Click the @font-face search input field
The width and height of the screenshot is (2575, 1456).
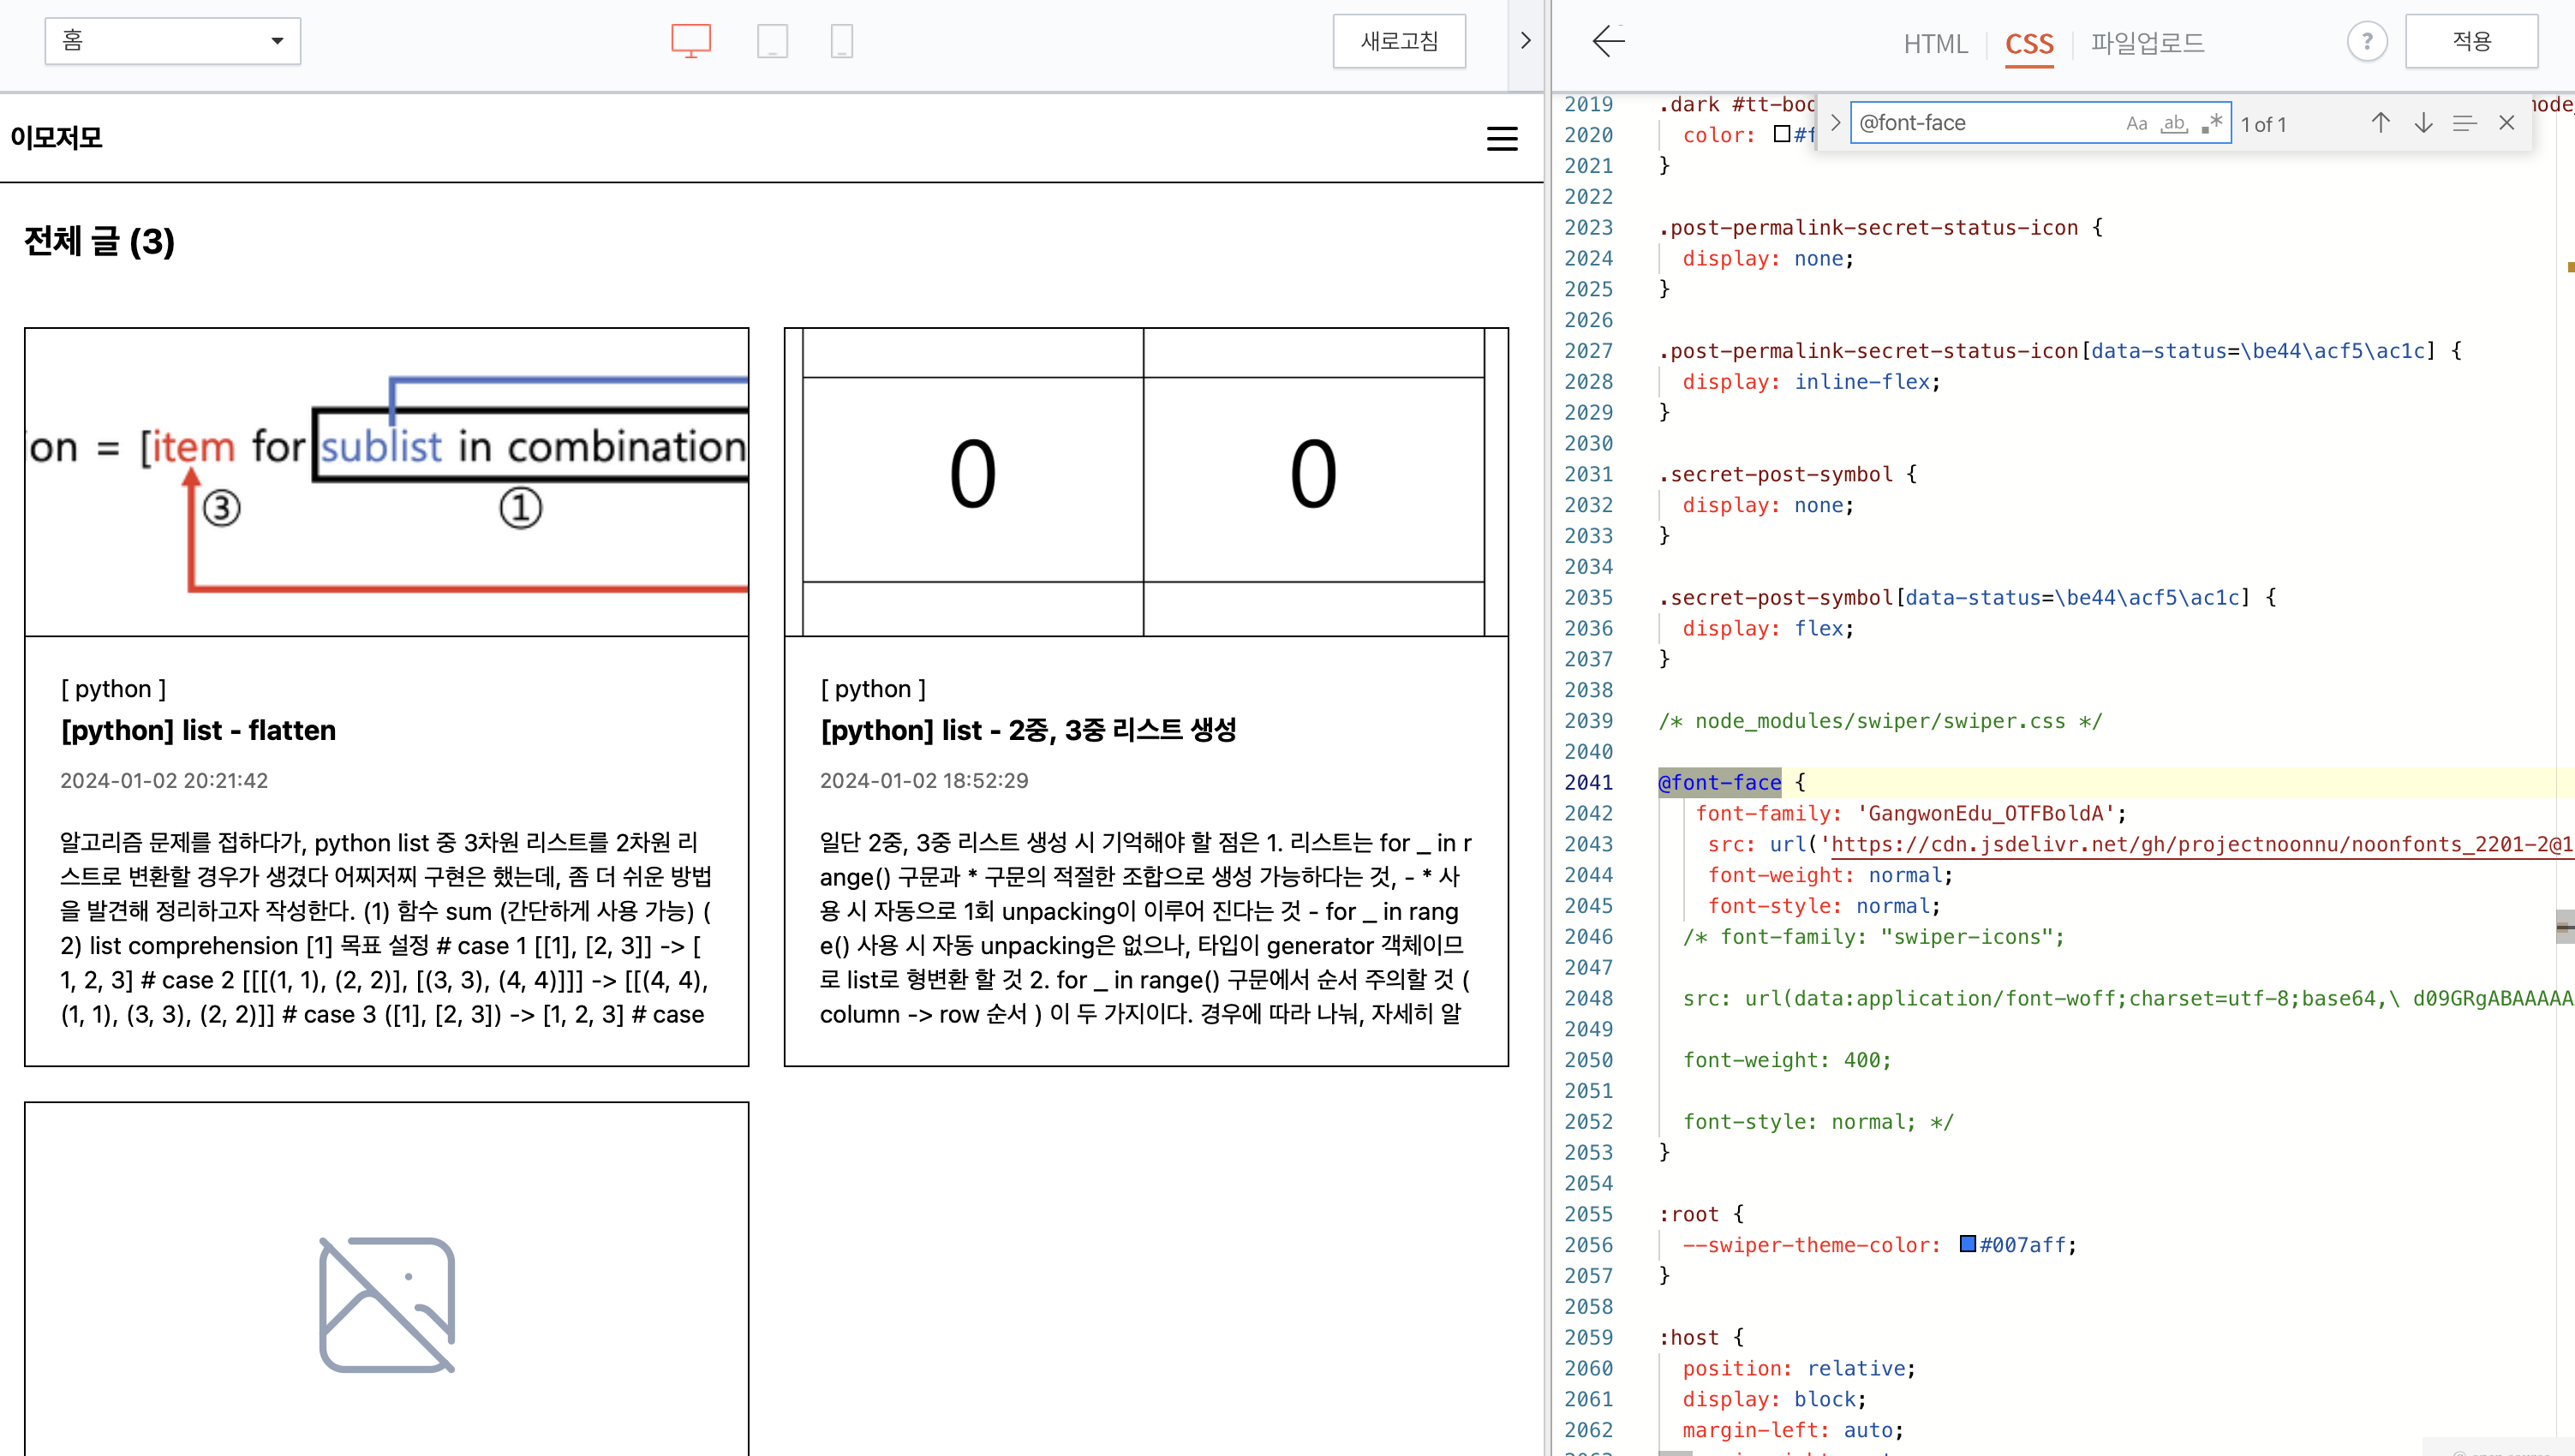tap(1985, 123)
